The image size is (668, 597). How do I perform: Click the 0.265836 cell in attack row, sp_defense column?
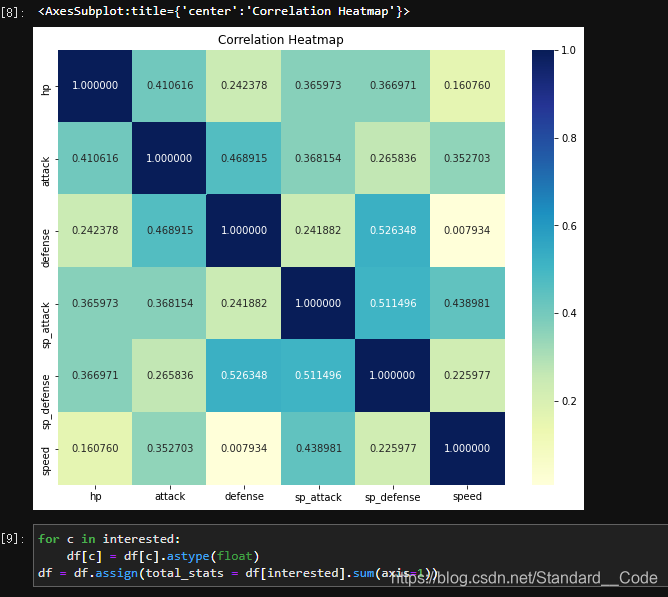pos(393,158)
